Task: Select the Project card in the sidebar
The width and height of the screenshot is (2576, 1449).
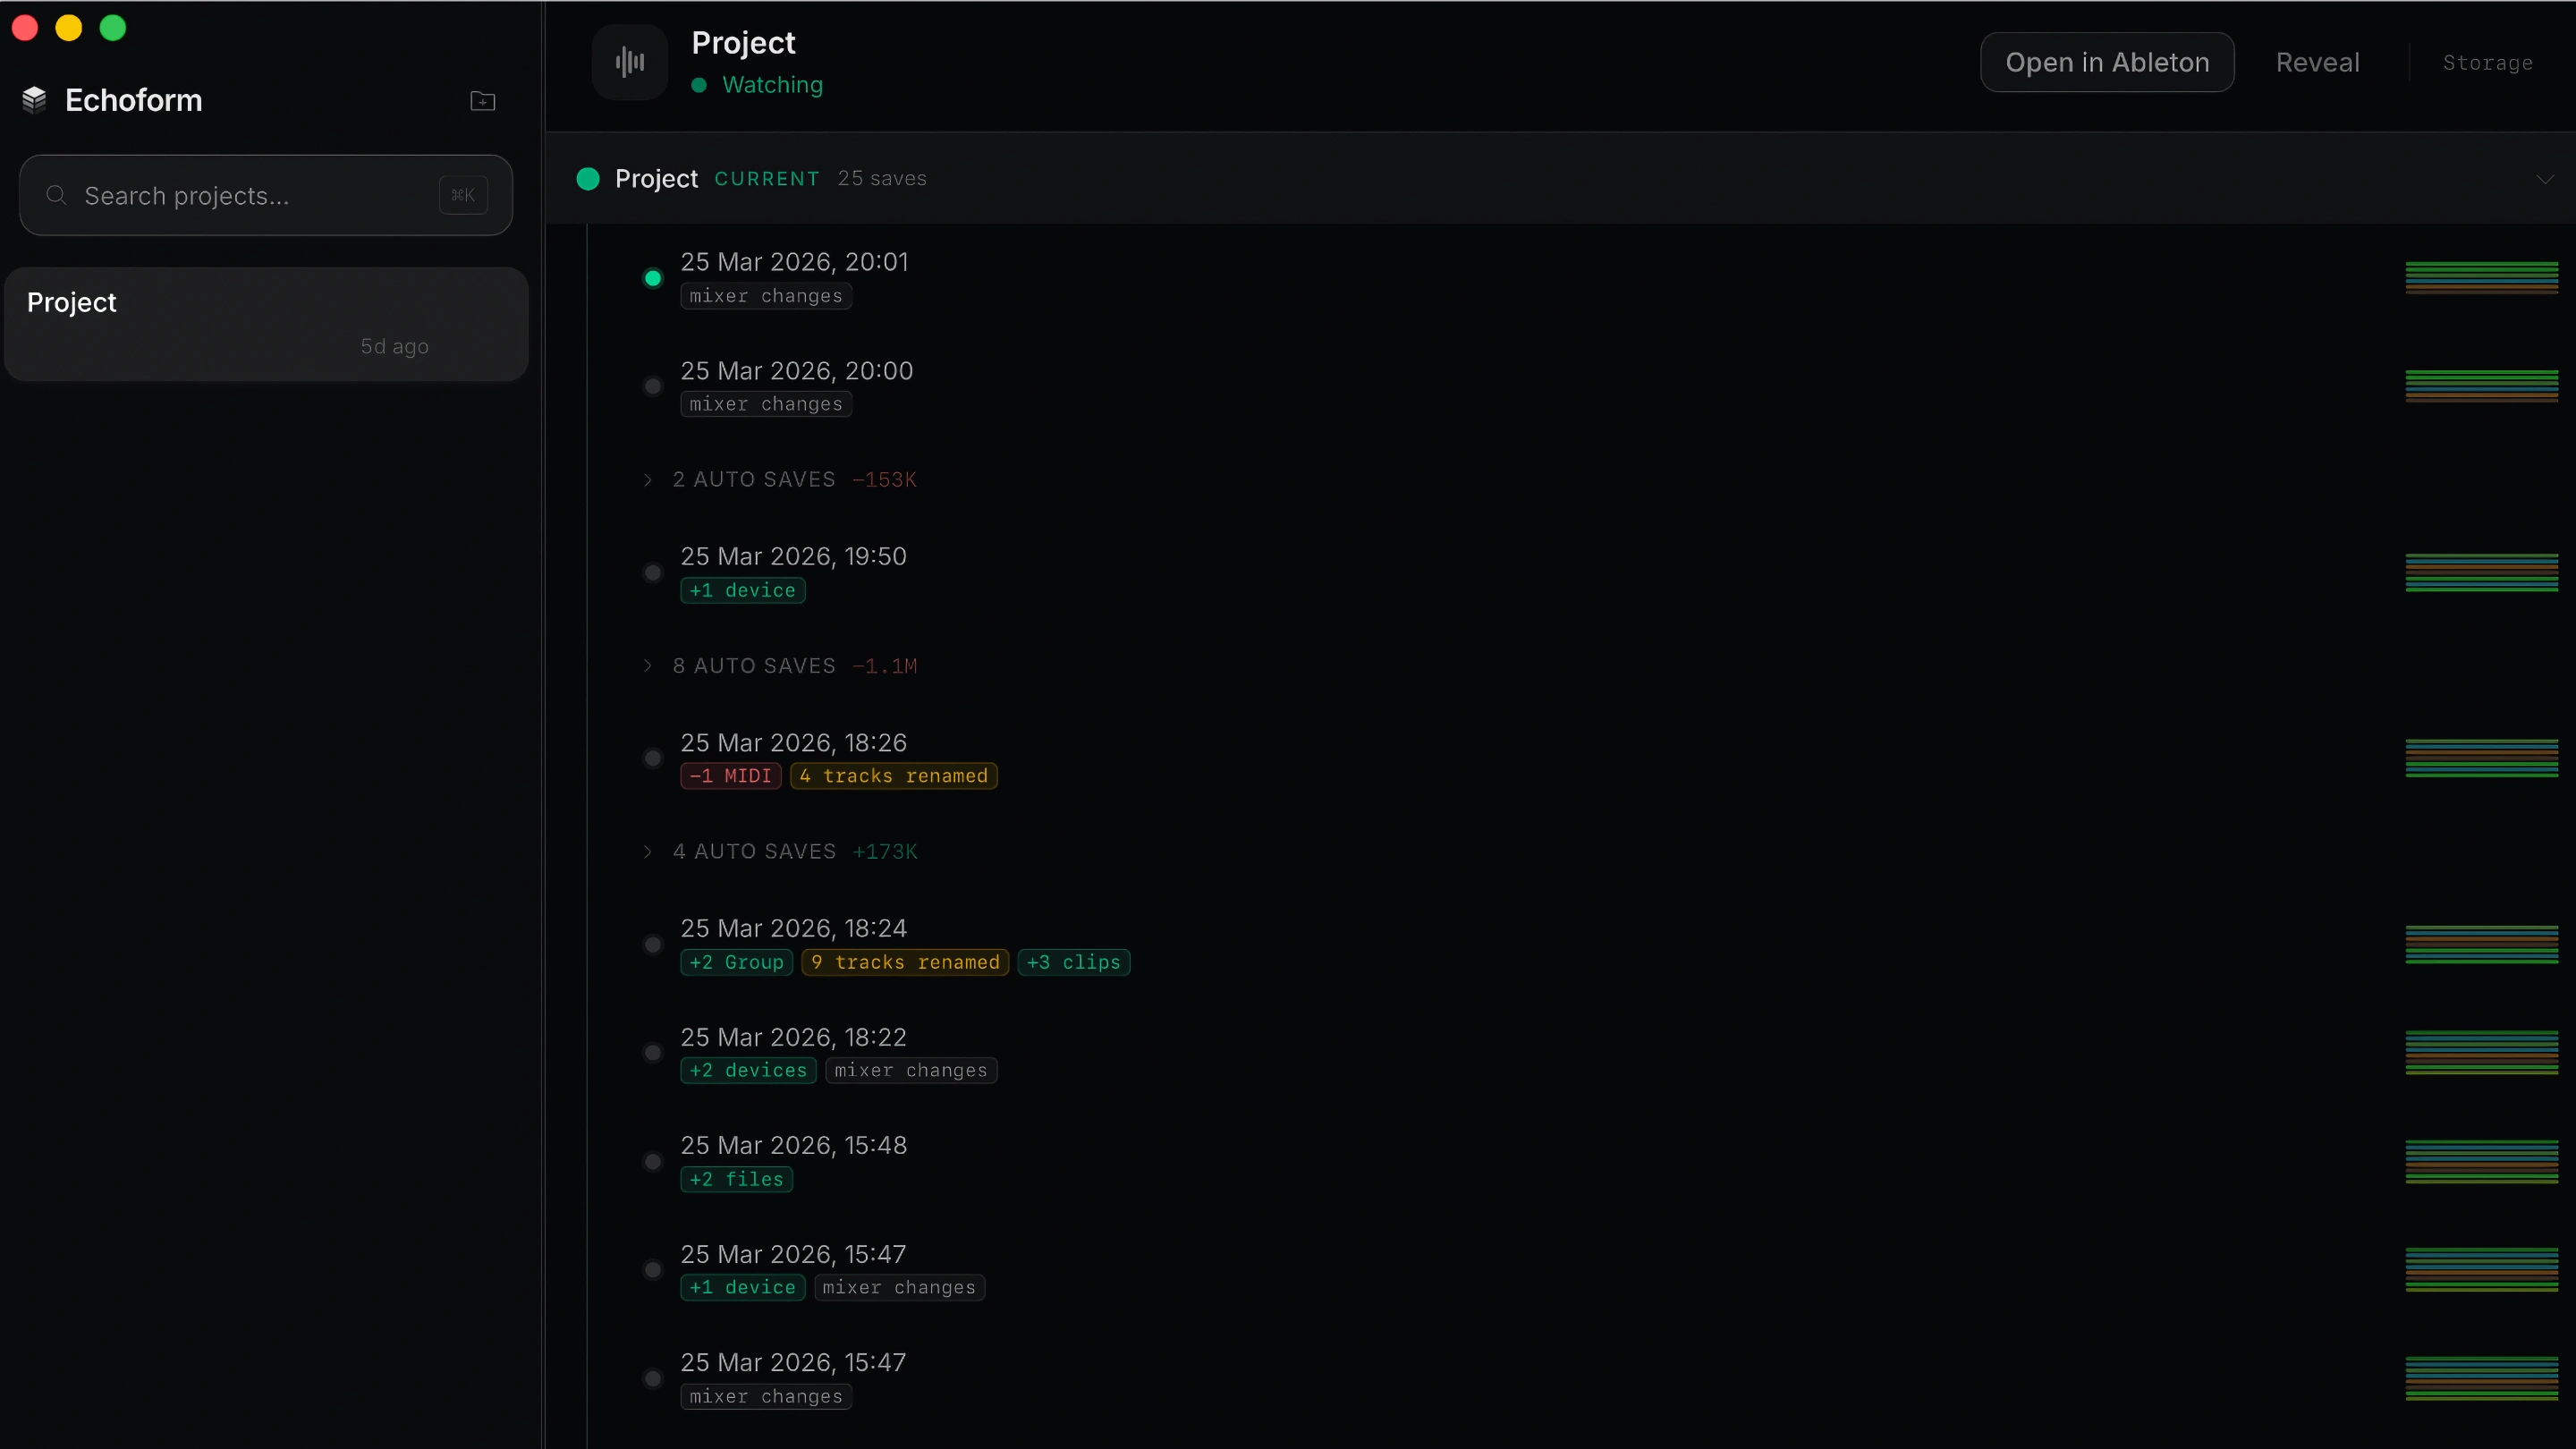Action: point(265,322)
